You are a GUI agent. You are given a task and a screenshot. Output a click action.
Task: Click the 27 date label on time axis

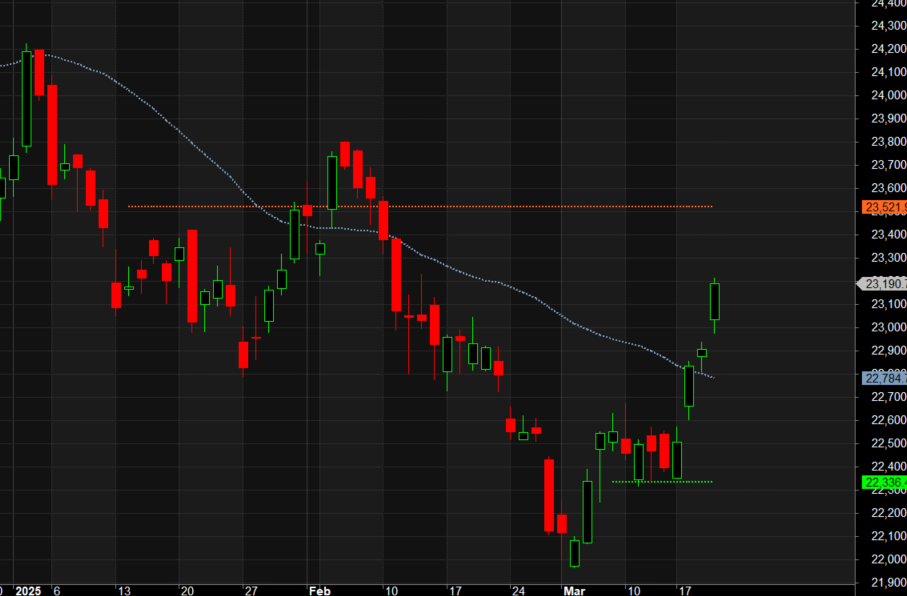pos(251,589)
